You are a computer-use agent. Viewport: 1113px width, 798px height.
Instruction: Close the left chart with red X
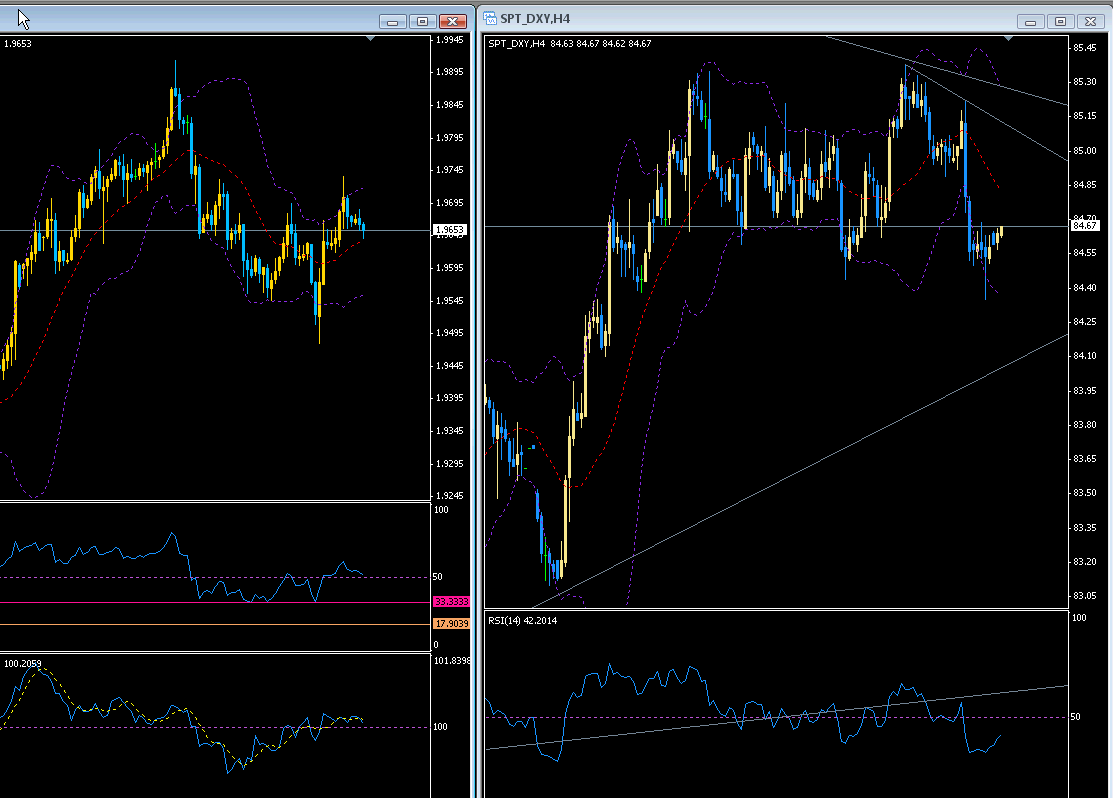454,21
